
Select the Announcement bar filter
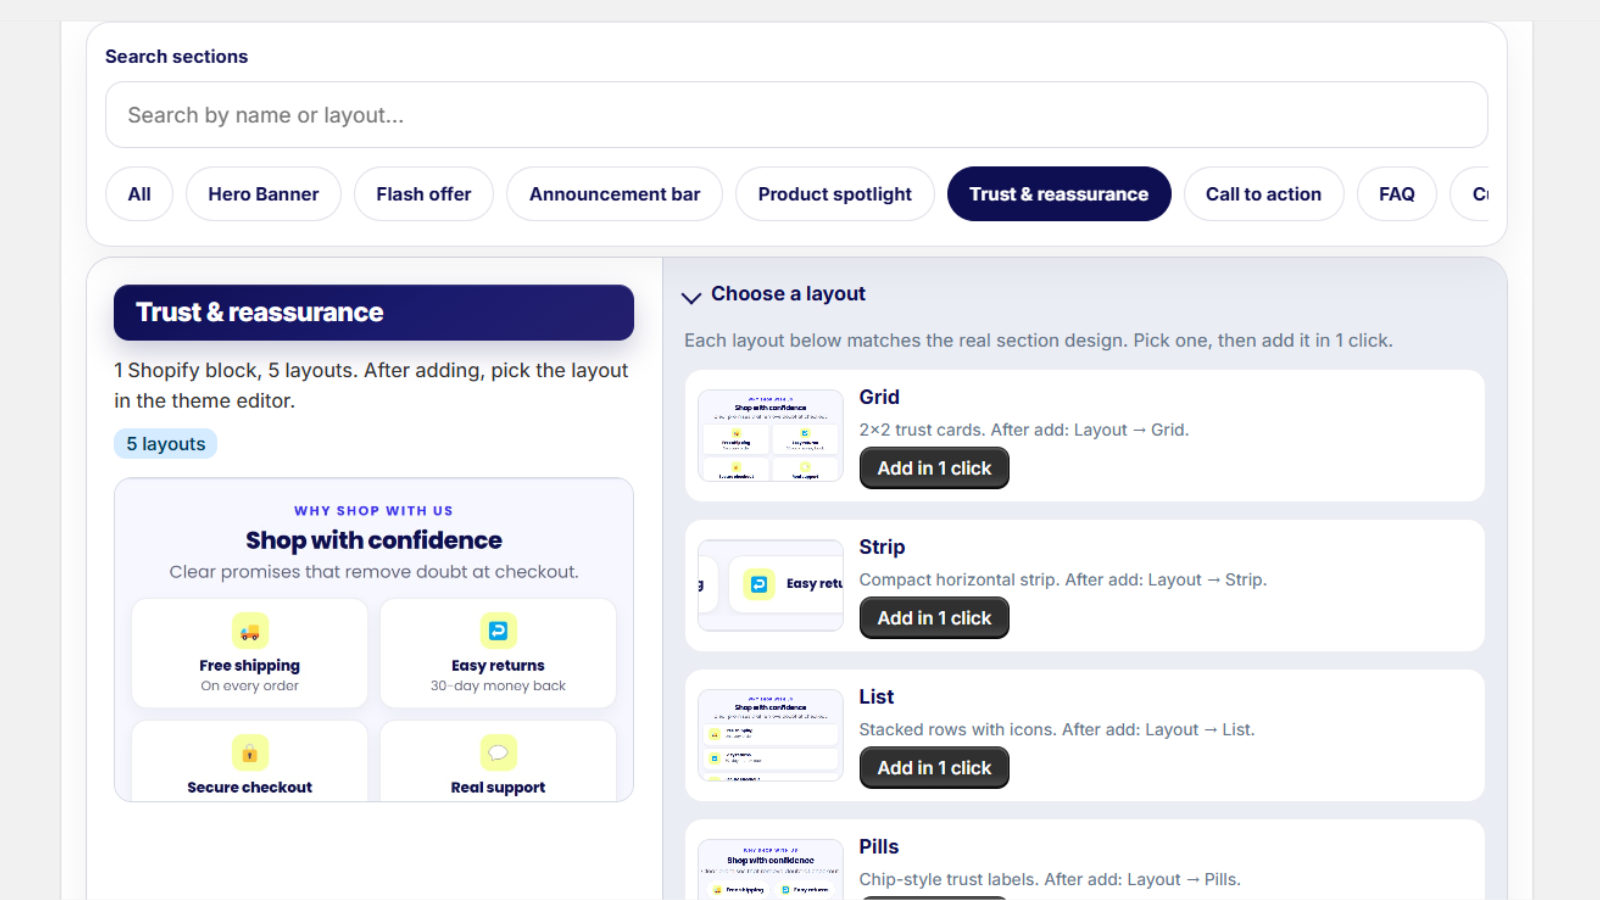pos(614,194)
